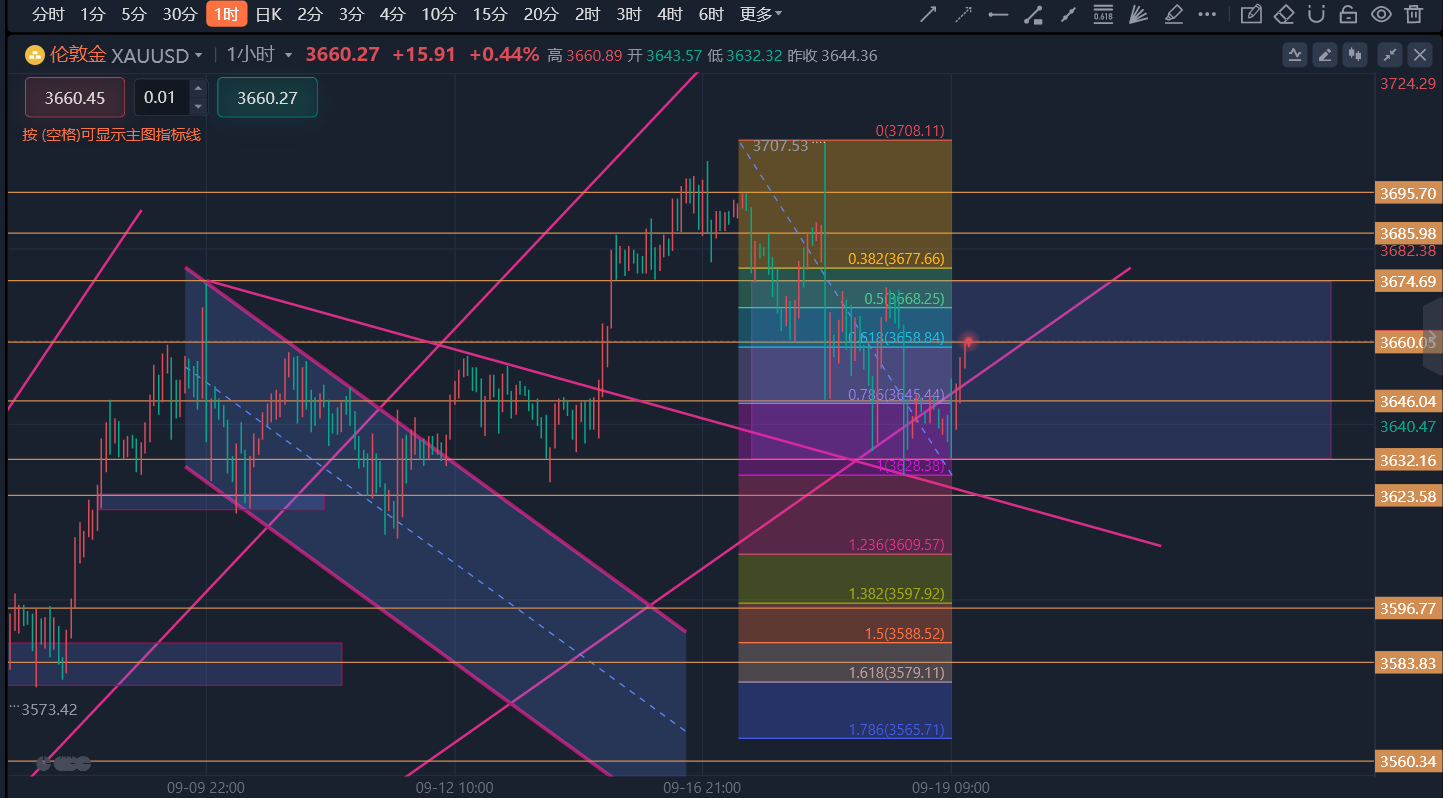Image resolution: width=1443 pixels, height=798 pixels.
Task: Click the 3646.04 price line label
Action: [1407, 401]
